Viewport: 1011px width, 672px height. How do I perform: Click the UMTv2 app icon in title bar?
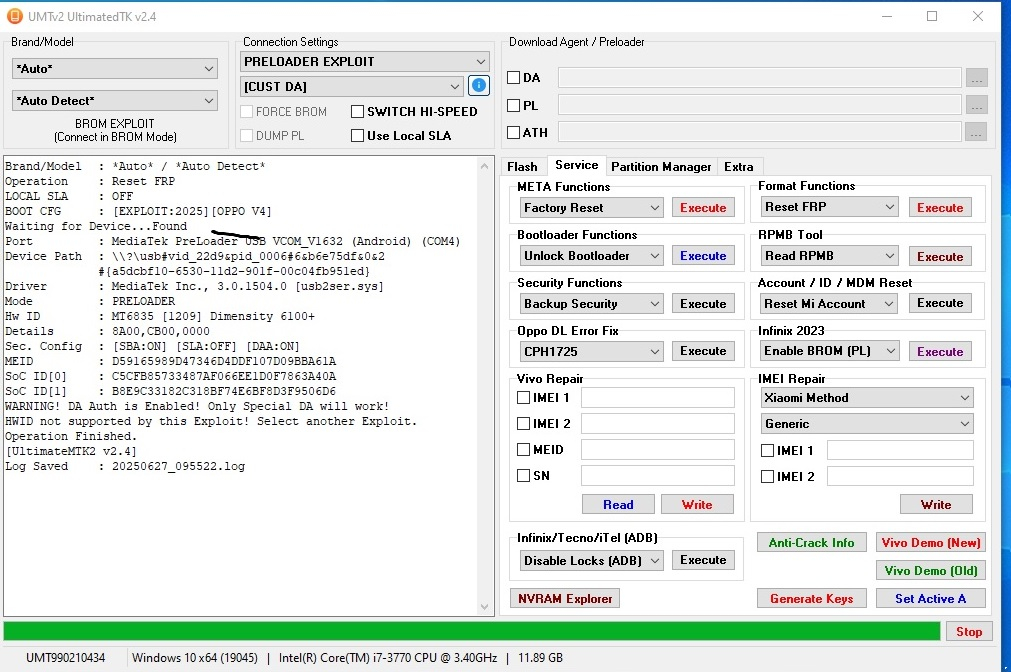14,16
